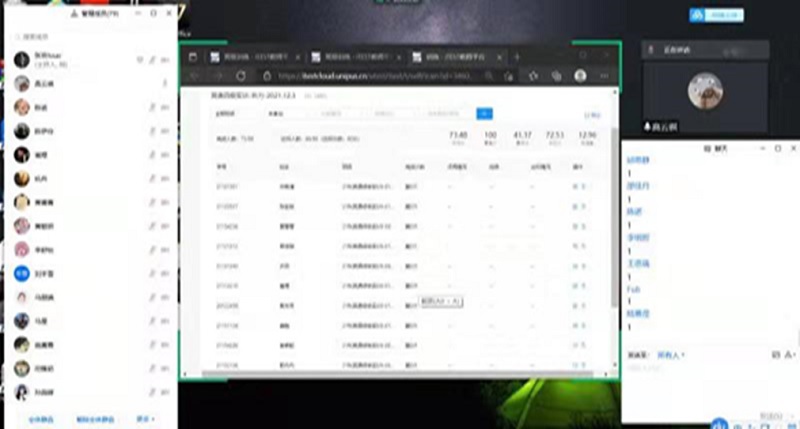Click the blue search button above the table
This screenshot has height=429, width=800.
click(x=485, y=114)
